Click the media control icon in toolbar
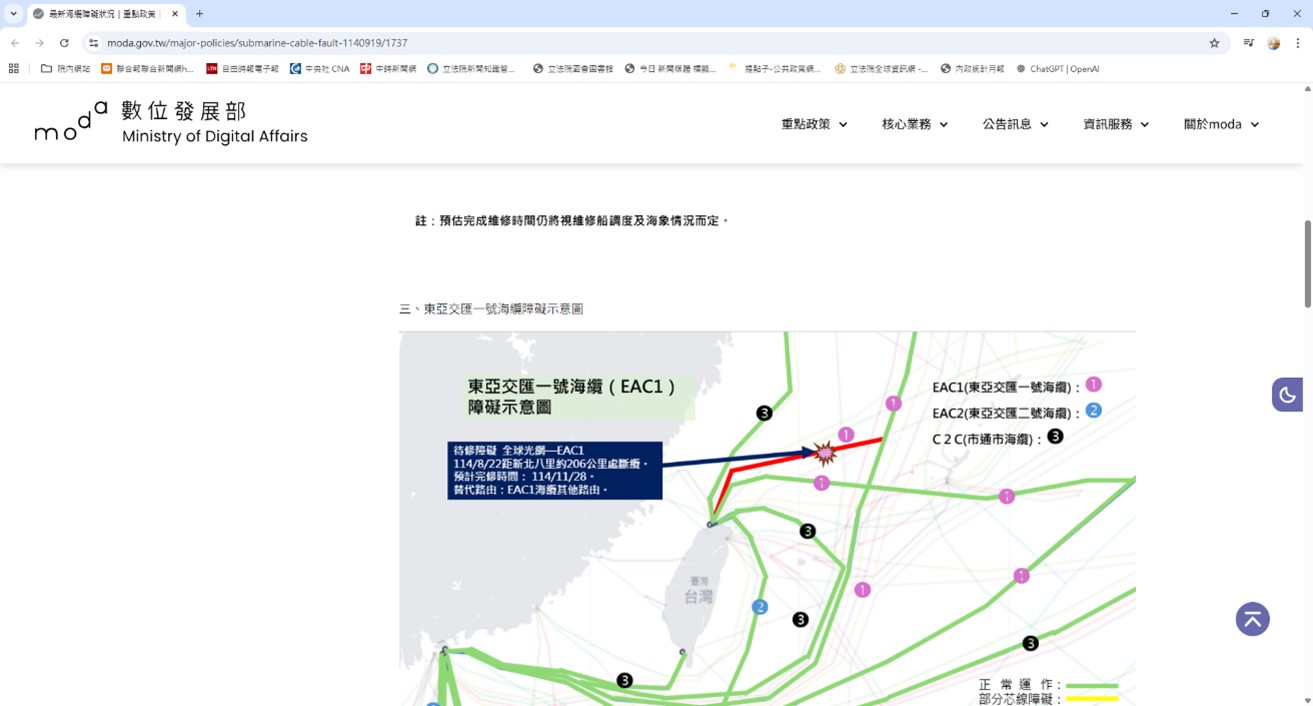Viewport: 1313px width, 706px height. 1248,43
